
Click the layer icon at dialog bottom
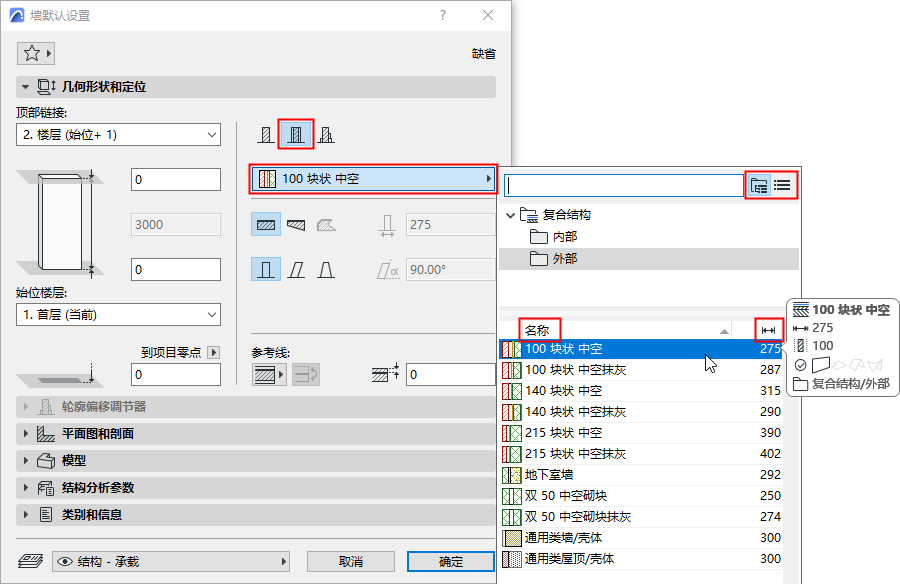click(x=30, y=561)
